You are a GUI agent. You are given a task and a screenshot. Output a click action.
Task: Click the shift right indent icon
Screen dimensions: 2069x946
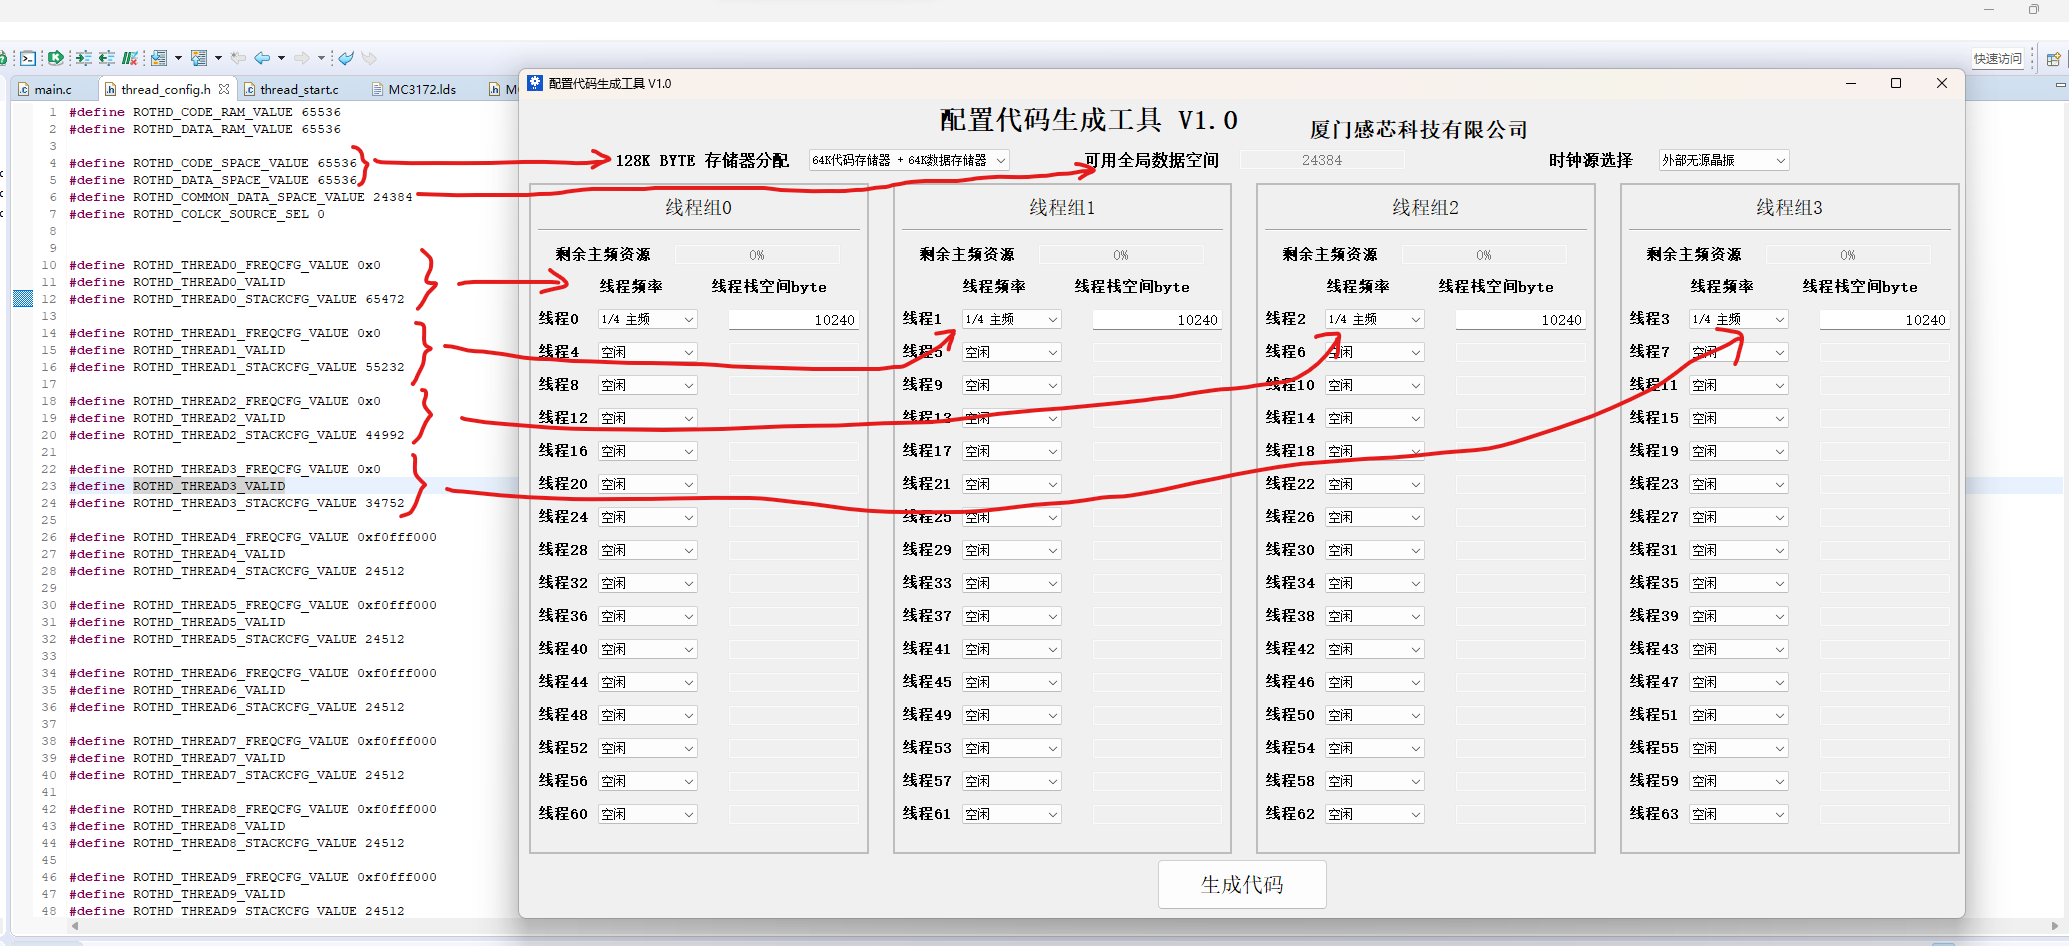coord(83,58)
